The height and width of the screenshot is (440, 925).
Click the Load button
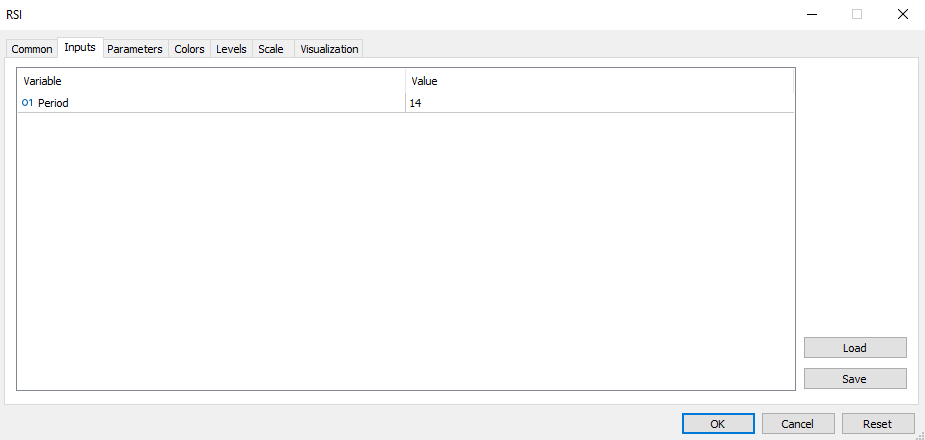click(x=855, y=348)
